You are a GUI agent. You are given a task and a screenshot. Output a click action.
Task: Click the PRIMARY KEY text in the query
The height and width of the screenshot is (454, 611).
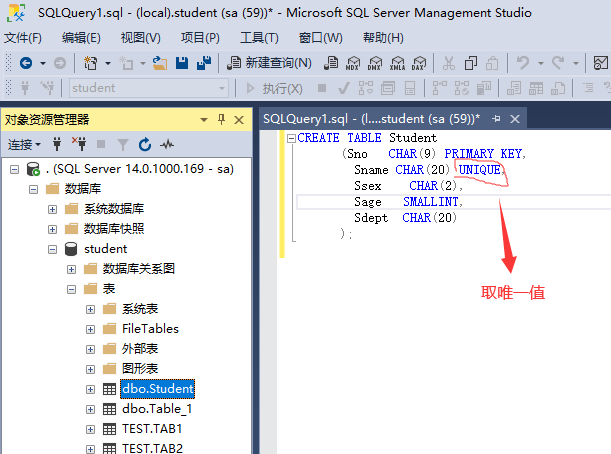tap(483, 154)
